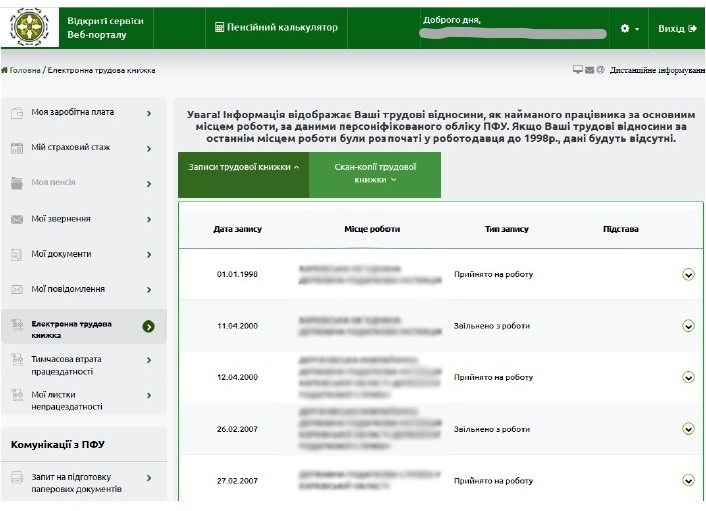Expand arrow beside Тимчасова втрата працездатності

coord(149,360)
